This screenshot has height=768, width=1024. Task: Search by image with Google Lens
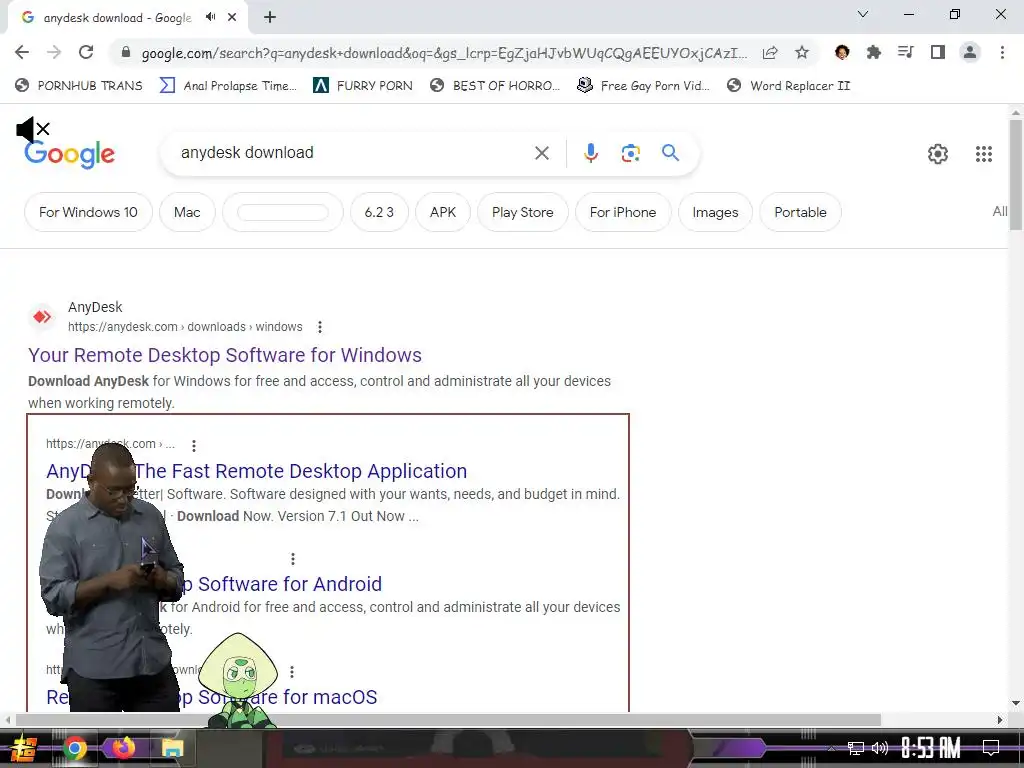(630, 153)
